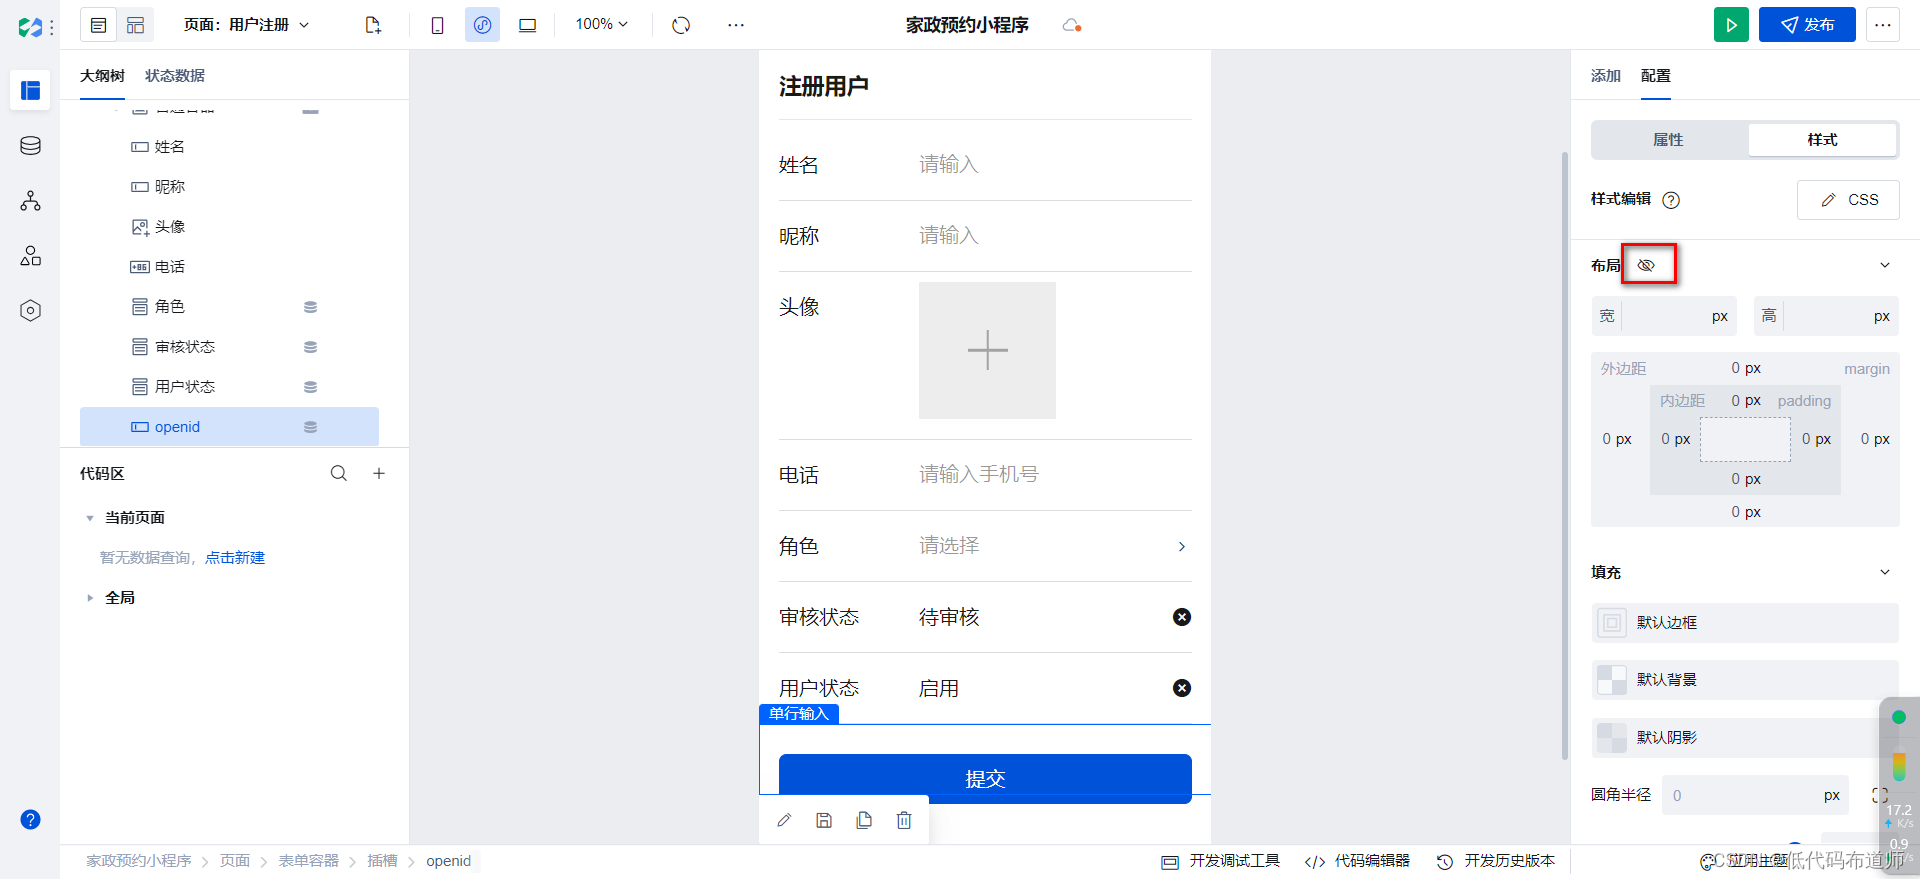Click the 圆角半径 input field
The width and height of the screenshot is (1920, 879).
1755,795
